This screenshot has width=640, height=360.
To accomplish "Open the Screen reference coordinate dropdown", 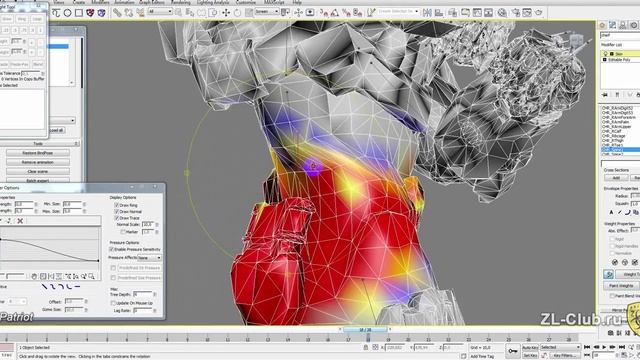I will 267,12.
